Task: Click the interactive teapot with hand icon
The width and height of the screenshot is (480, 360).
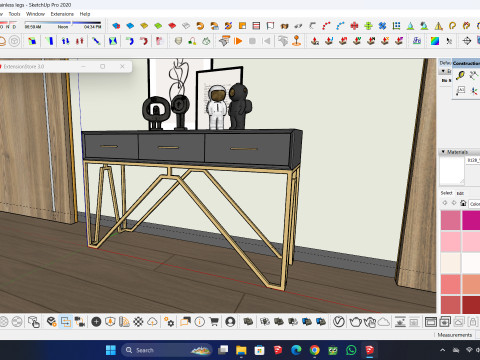Action: (x=370, y=322)
